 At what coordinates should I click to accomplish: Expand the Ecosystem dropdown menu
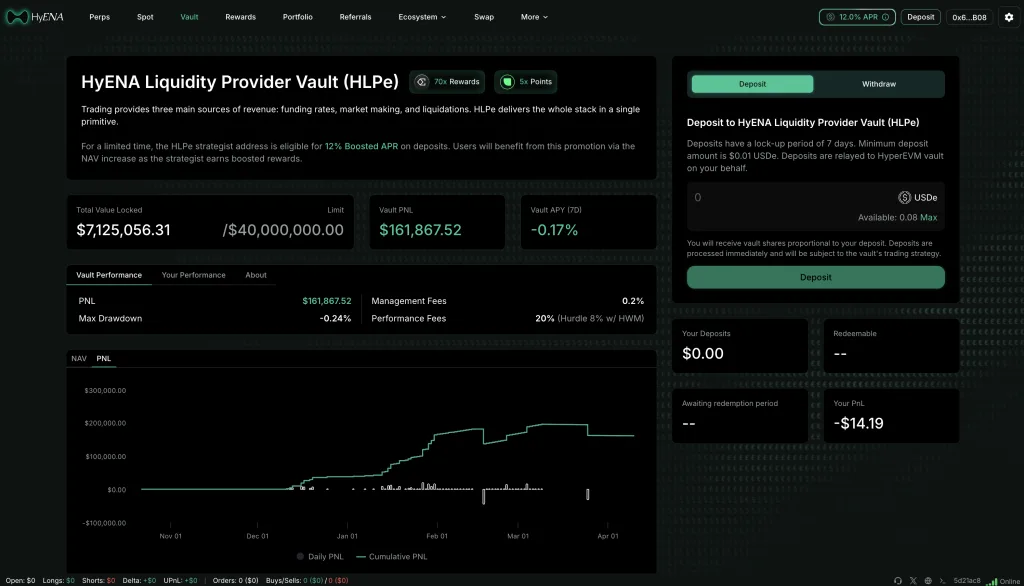(x=422, y=17)
